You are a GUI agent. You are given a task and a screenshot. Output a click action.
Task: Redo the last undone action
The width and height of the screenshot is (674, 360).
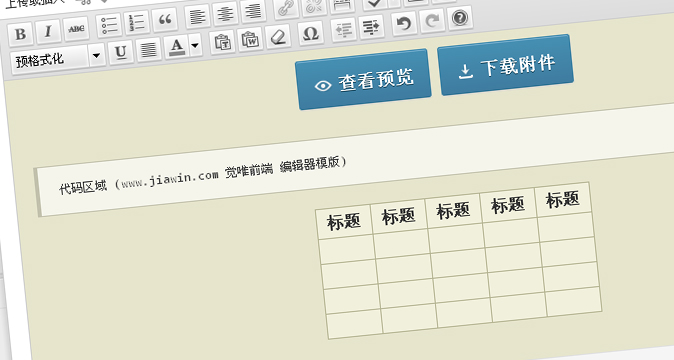click(x=432, y=21)
